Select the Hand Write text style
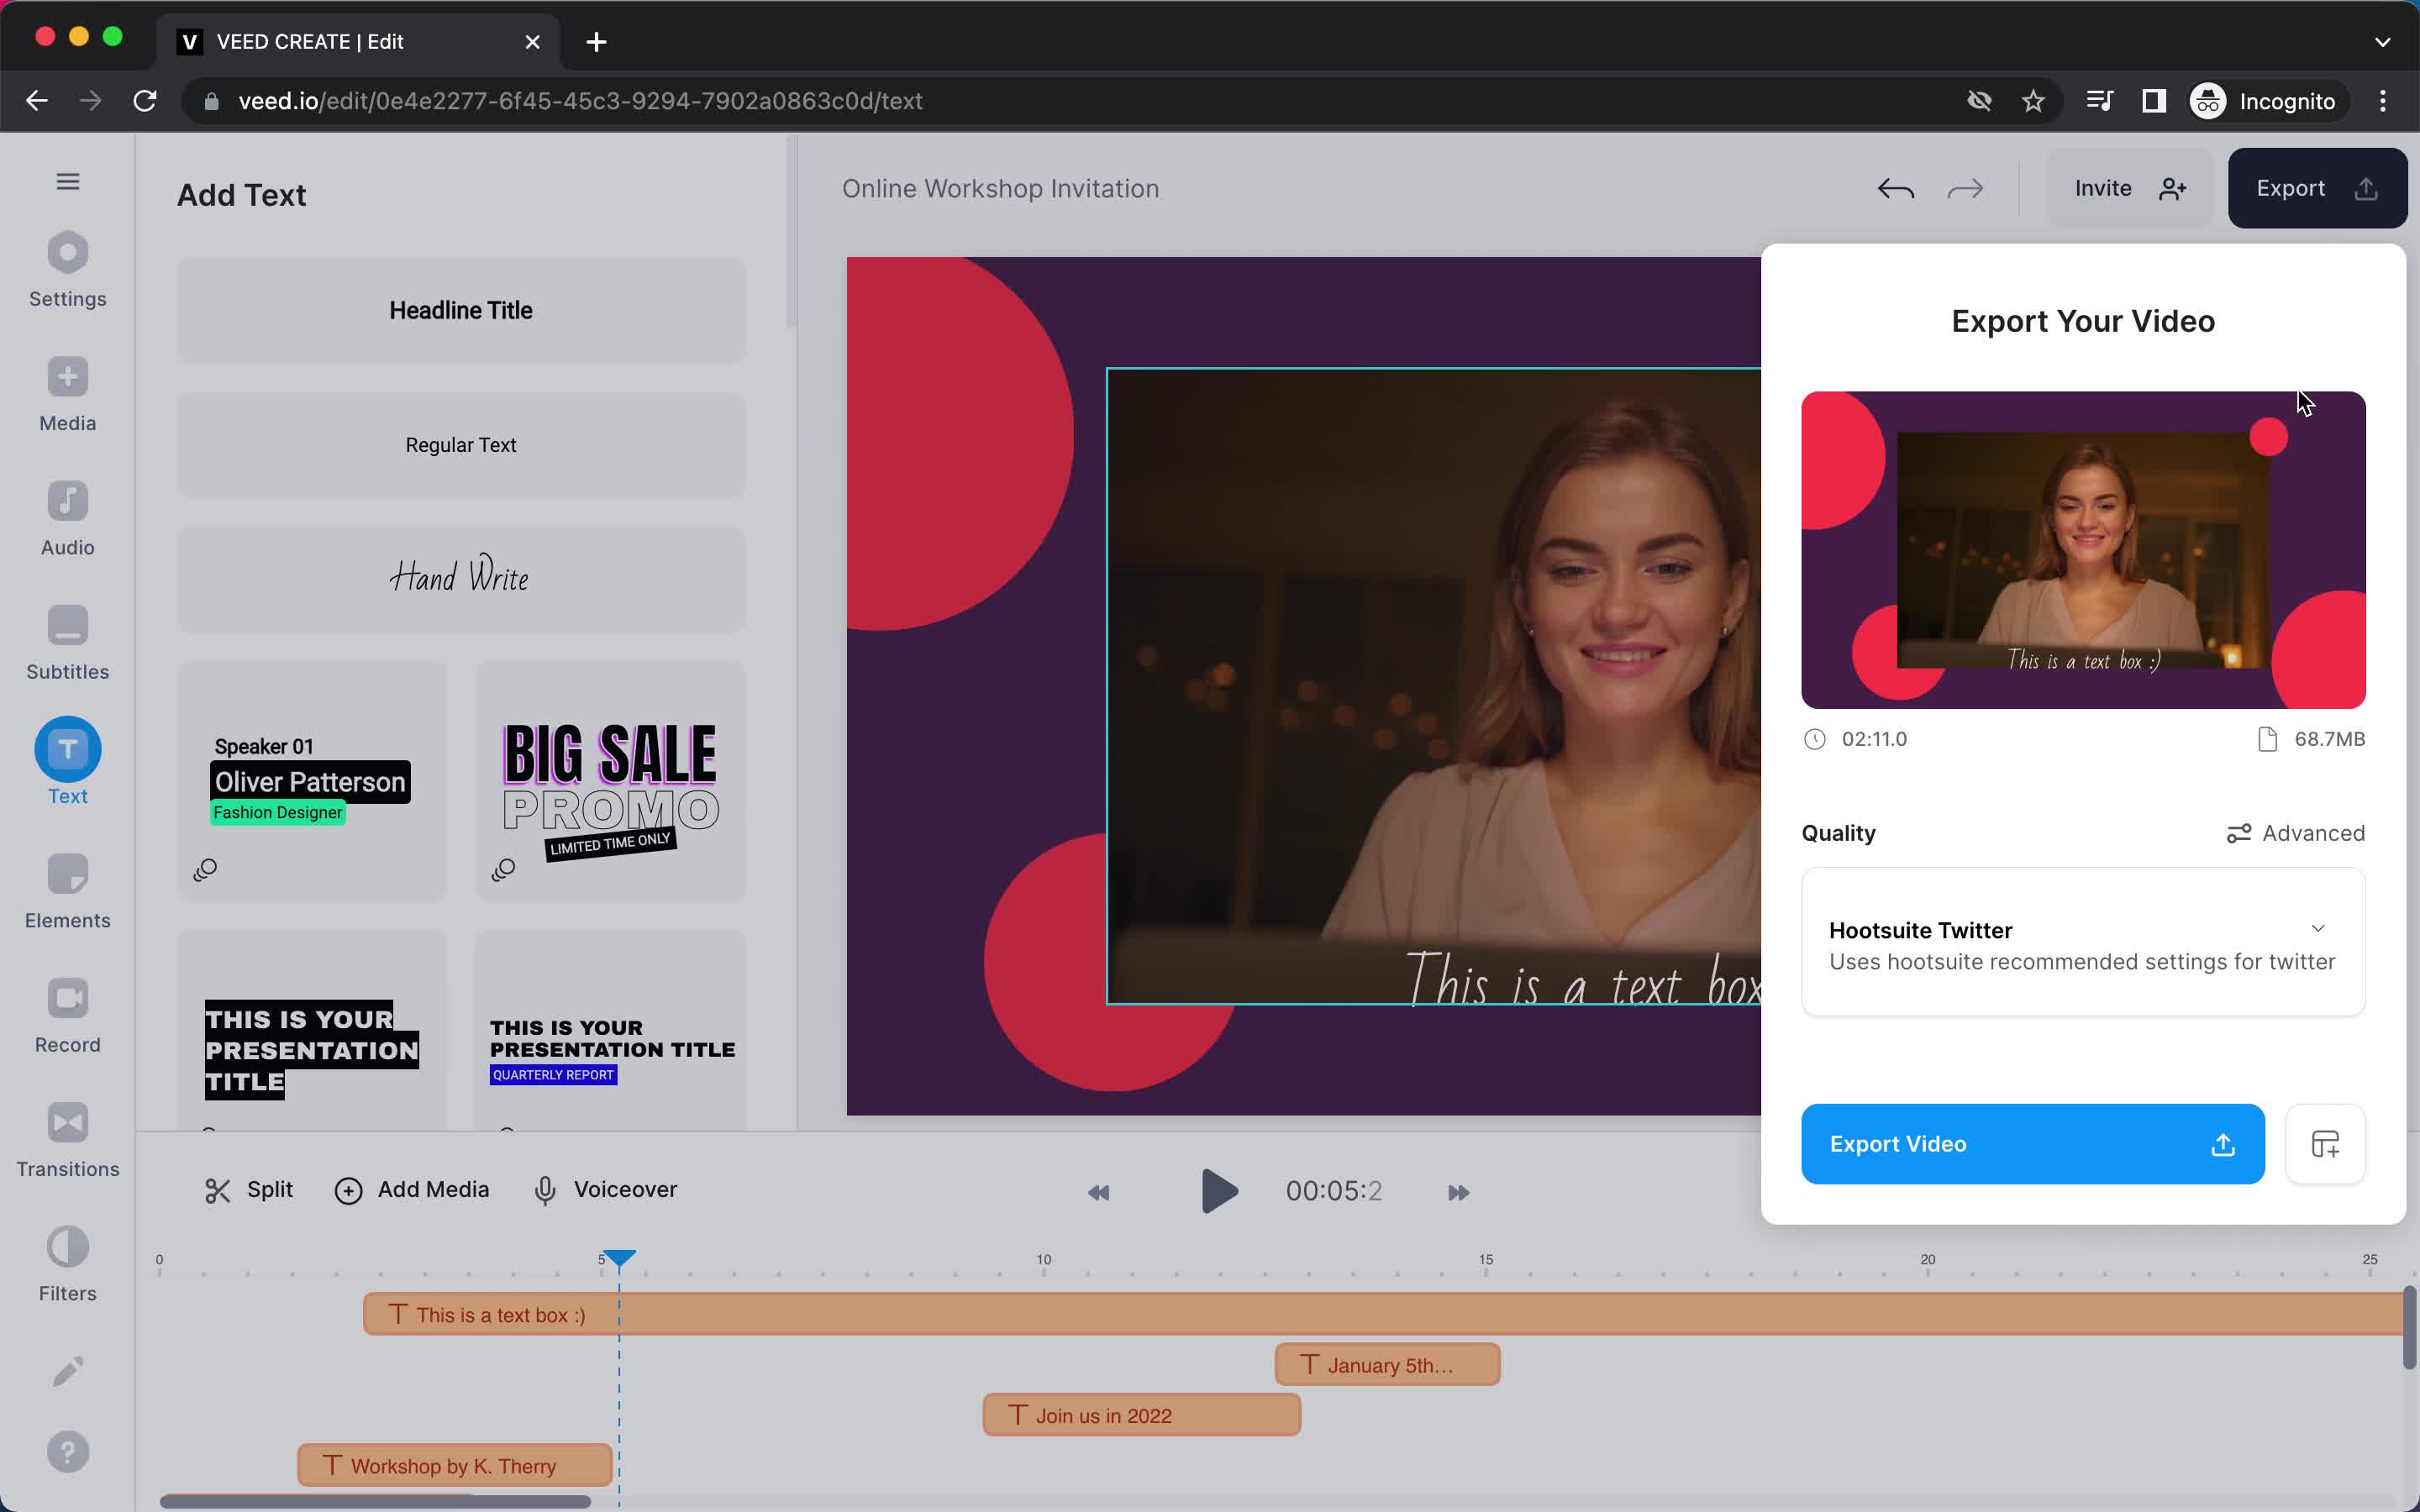Image resolution: width=2420 pixels, height=1512 pixels. point(460,576)
